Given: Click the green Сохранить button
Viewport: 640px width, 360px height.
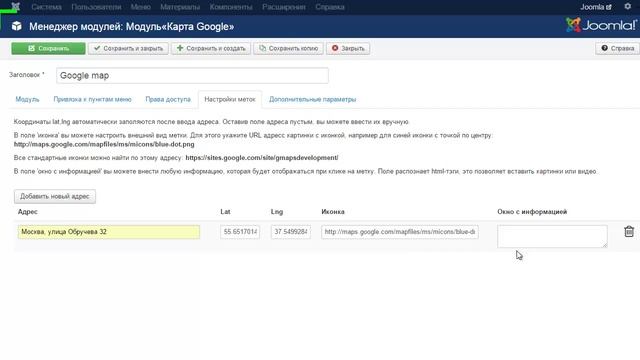Looking at the screenshot, I should pos(49,48).
